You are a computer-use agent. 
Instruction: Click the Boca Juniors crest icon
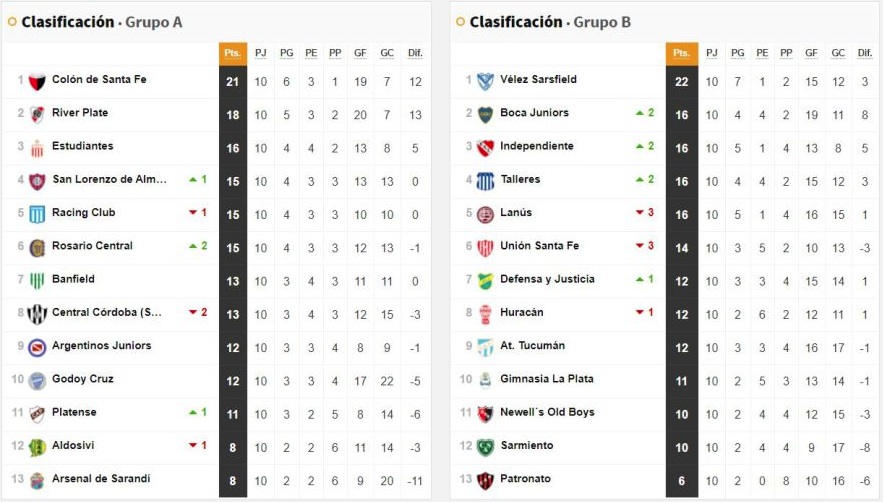pos(485,114)
